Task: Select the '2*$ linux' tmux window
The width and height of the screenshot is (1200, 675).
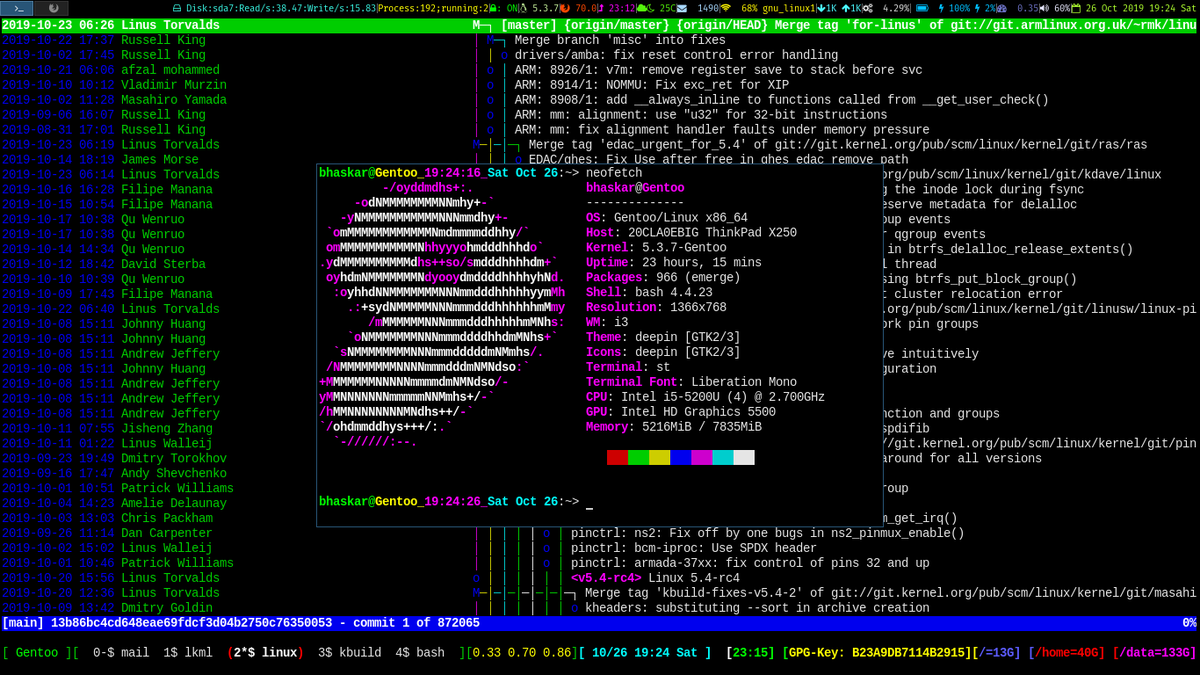Action: [265, 653]
